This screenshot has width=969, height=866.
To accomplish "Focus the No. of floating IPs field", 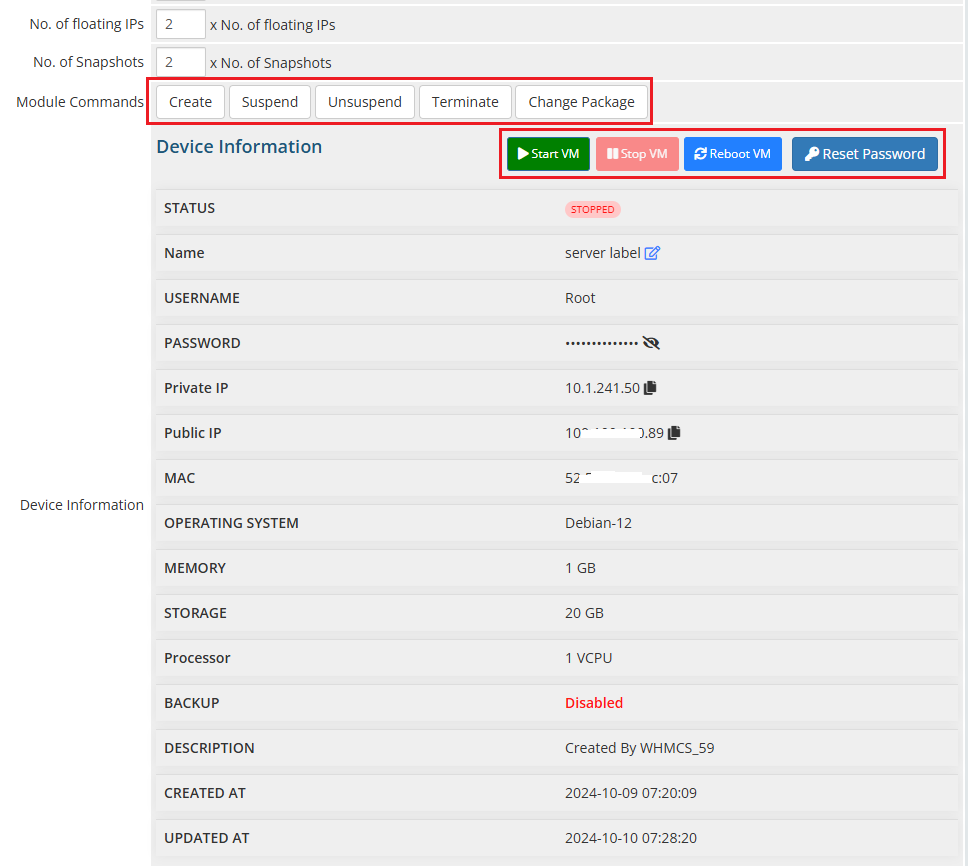I will 181,24.
